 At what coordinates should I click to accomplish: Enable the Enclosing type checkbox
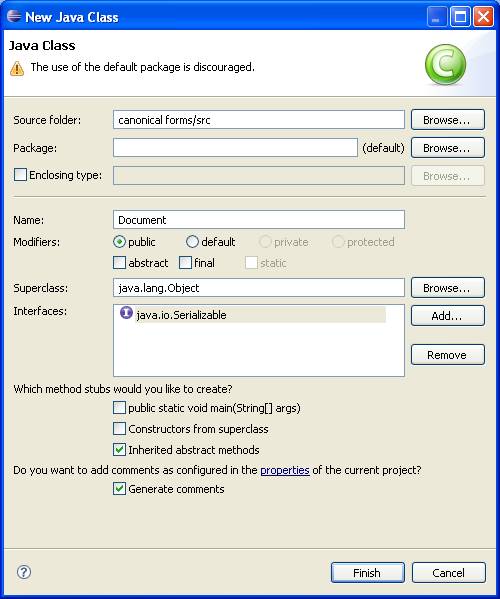[20, 175]
